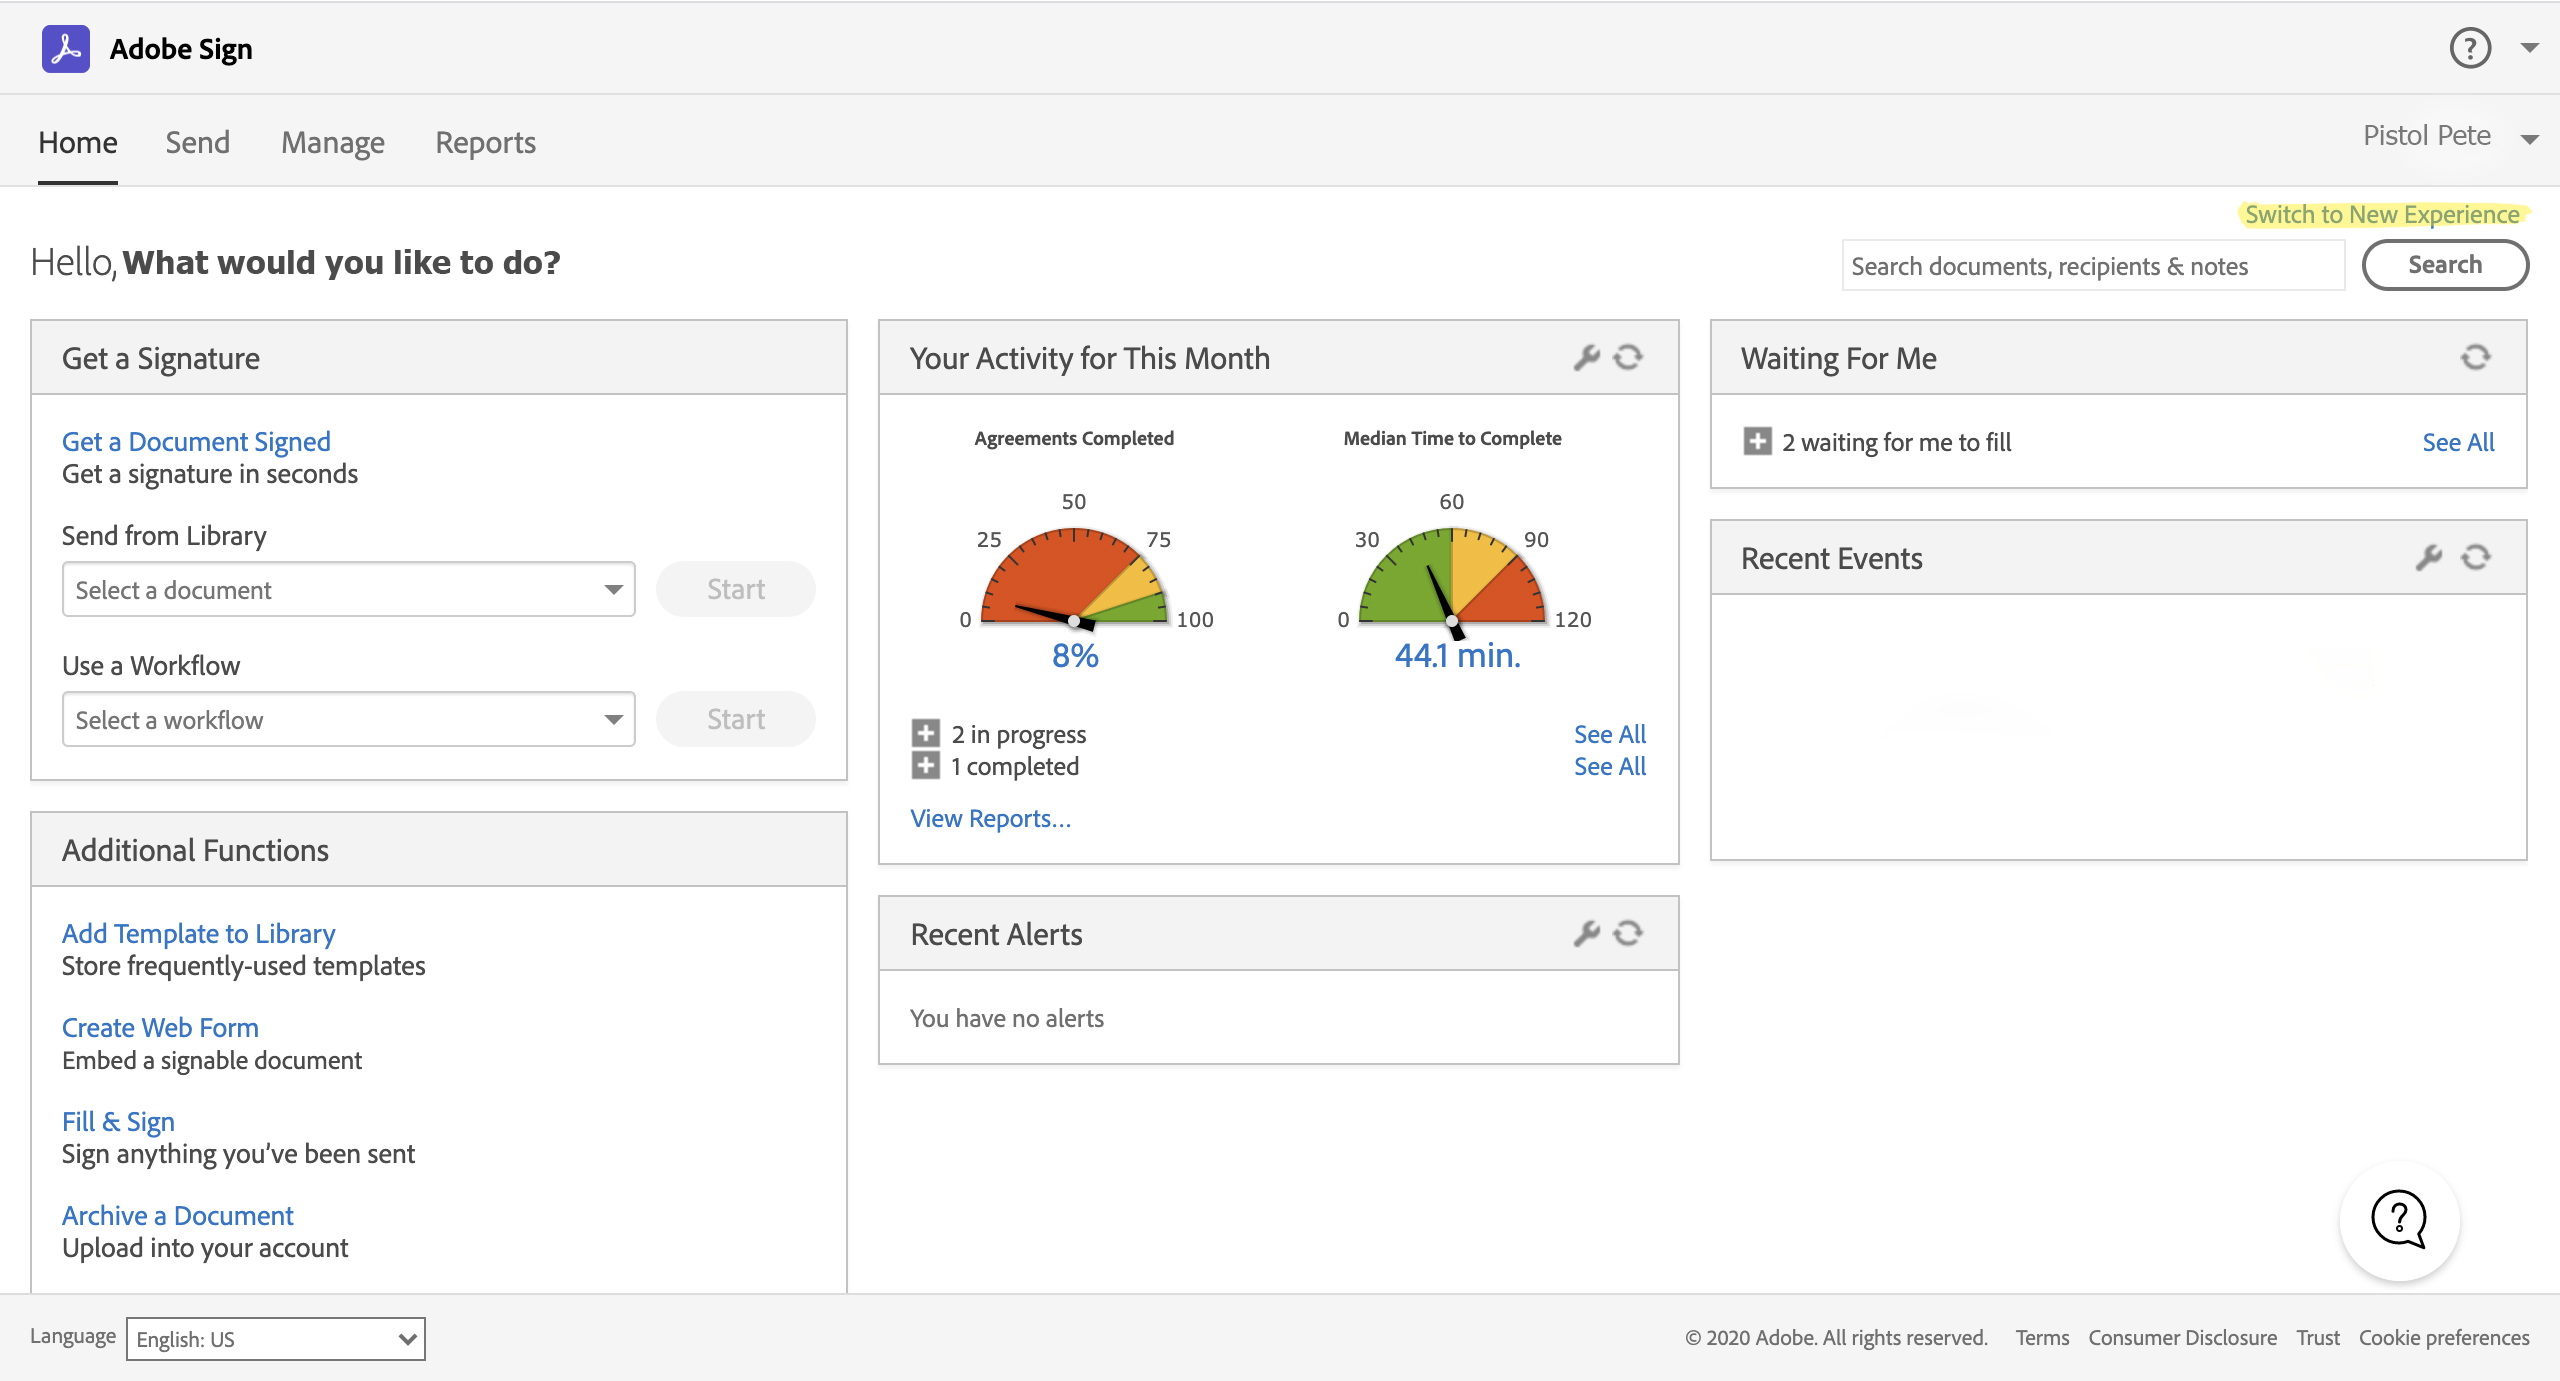Click See All for in progress agreements

point(1610,734)
